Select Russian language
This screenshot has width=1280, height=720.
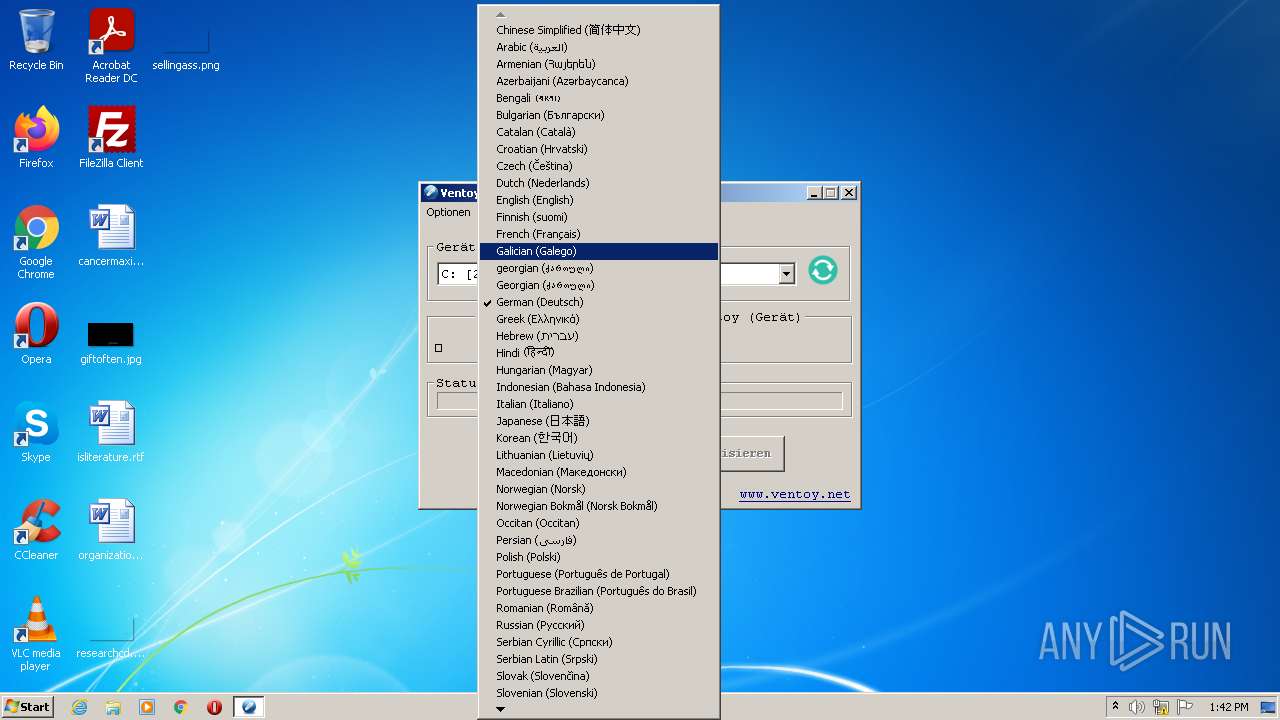(599, 625)
